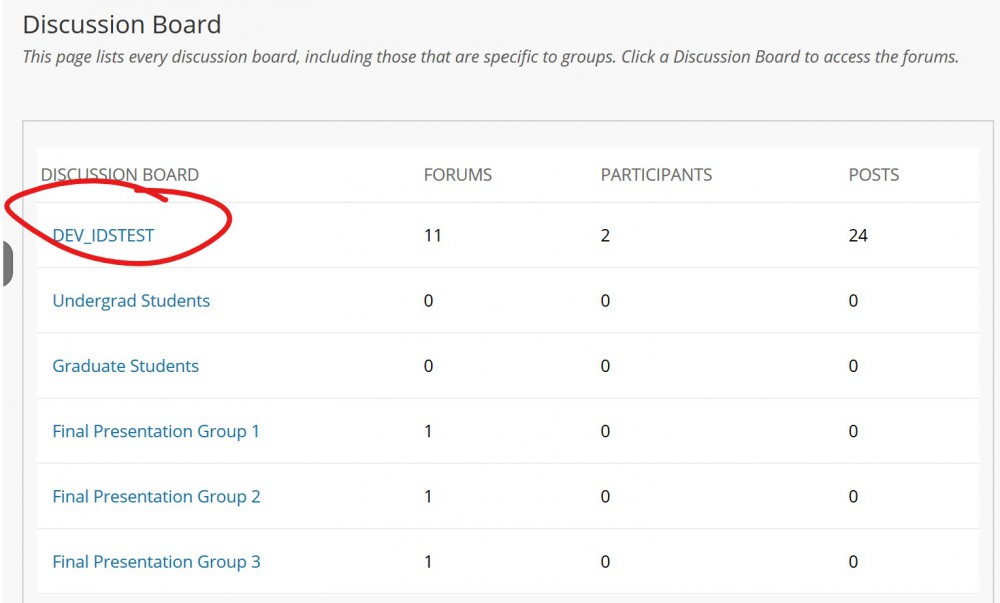This screenshot has width=1000, height=603.
Task: Open the Graduate Students discussion board
Action: pyautogui.click(x=125, y=365)
